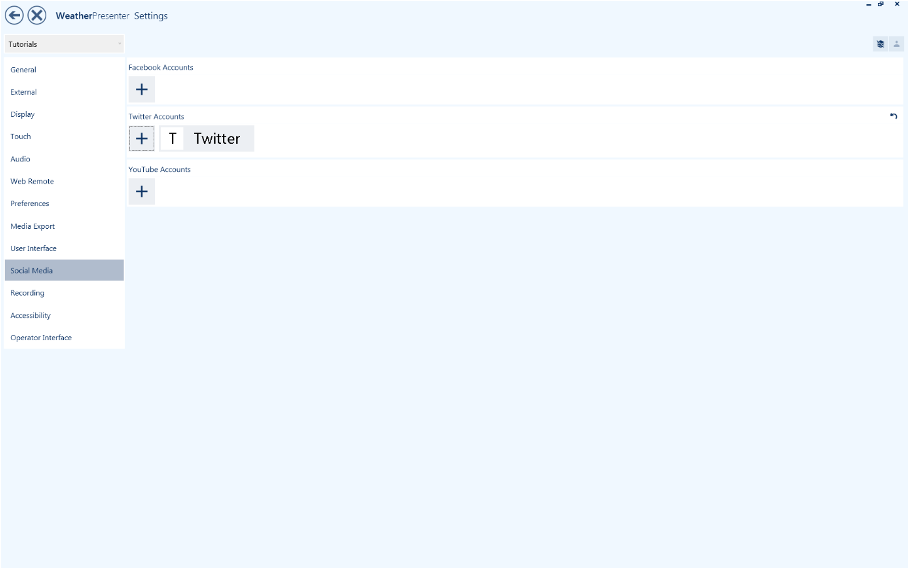Open the Web Remote settings section
Screen dimensions: 908x568
[x=64, y=181]
